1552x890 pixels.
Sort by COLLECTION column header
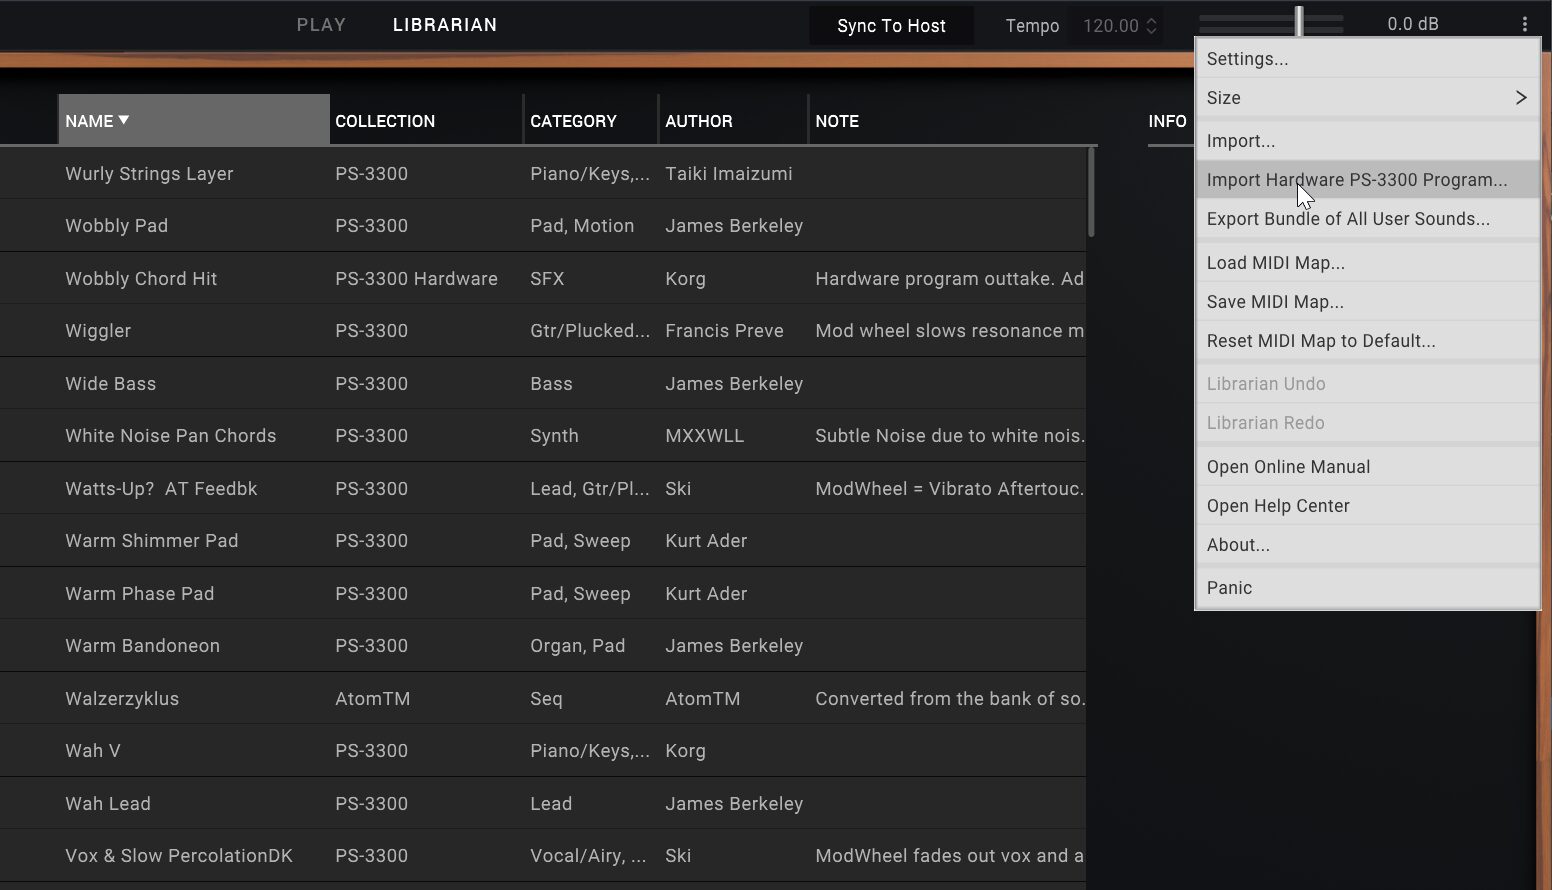[x=385, y=121]
